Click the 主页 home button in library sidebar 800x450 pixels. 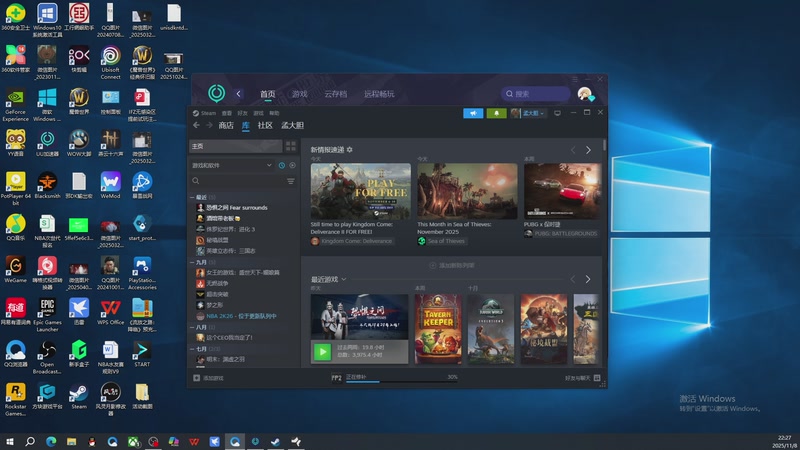pos(236,146)
